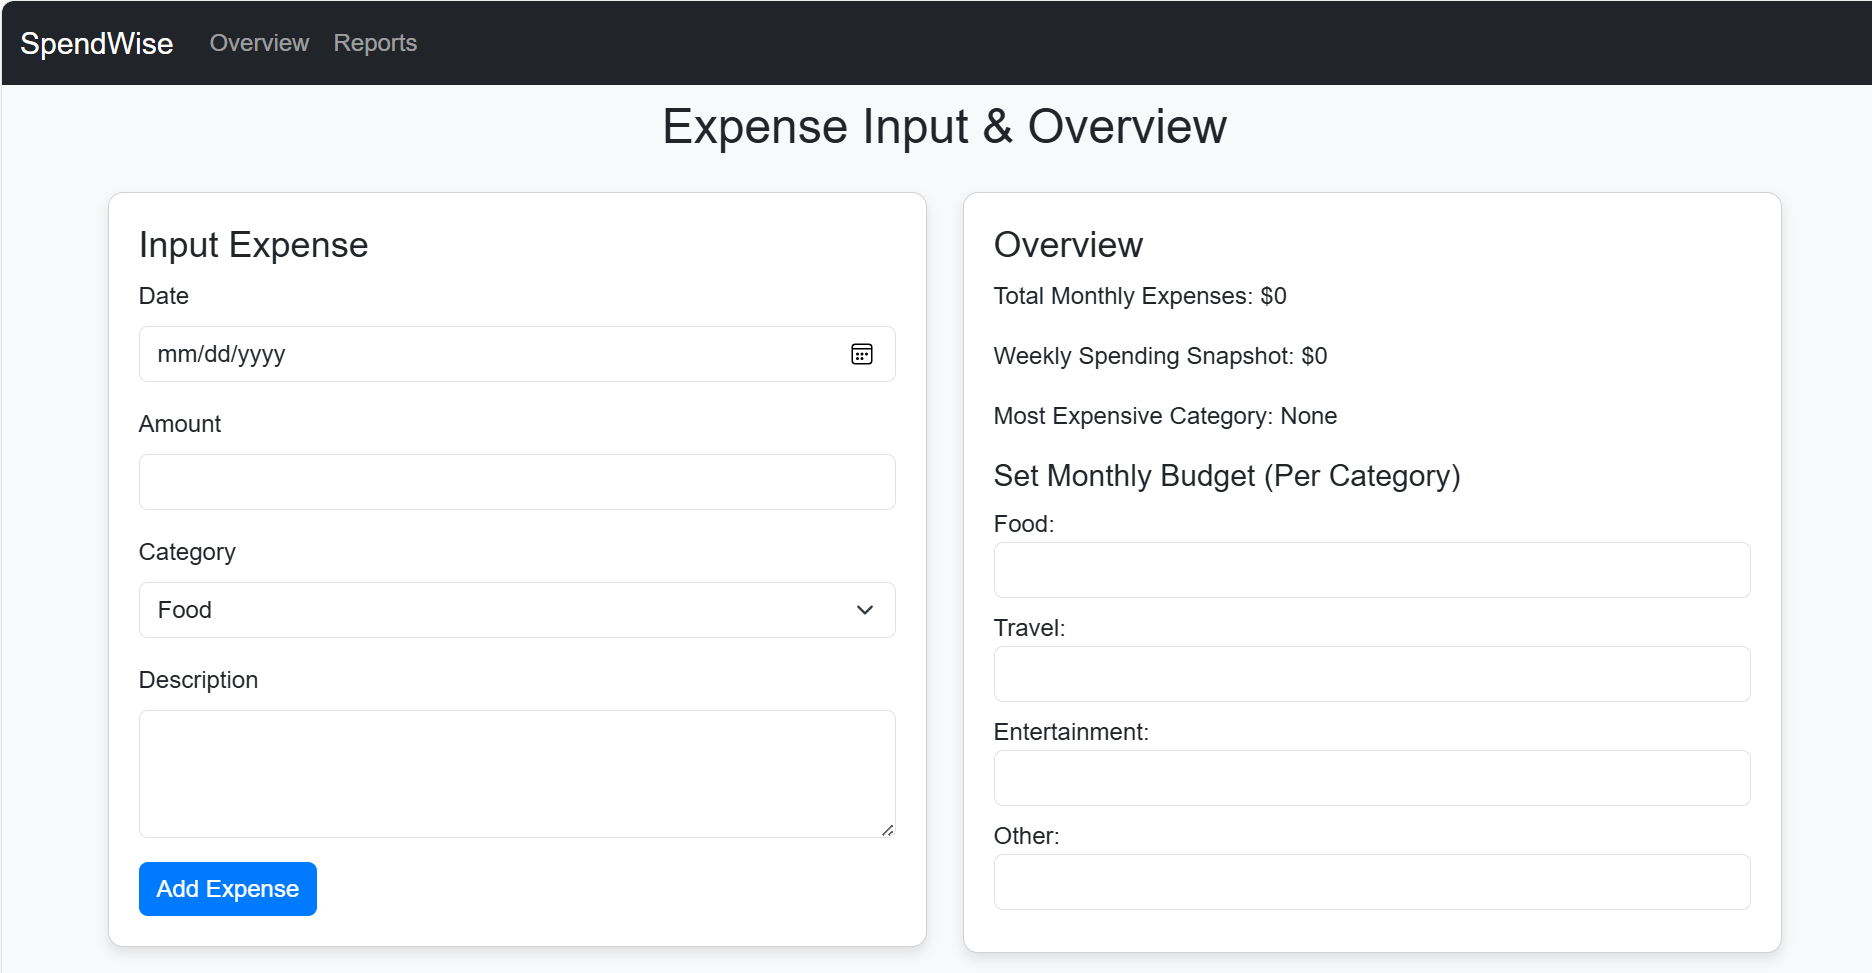
Task: Open the calendar picker icon
Action: pyautogui.click(x=861, y=354)
